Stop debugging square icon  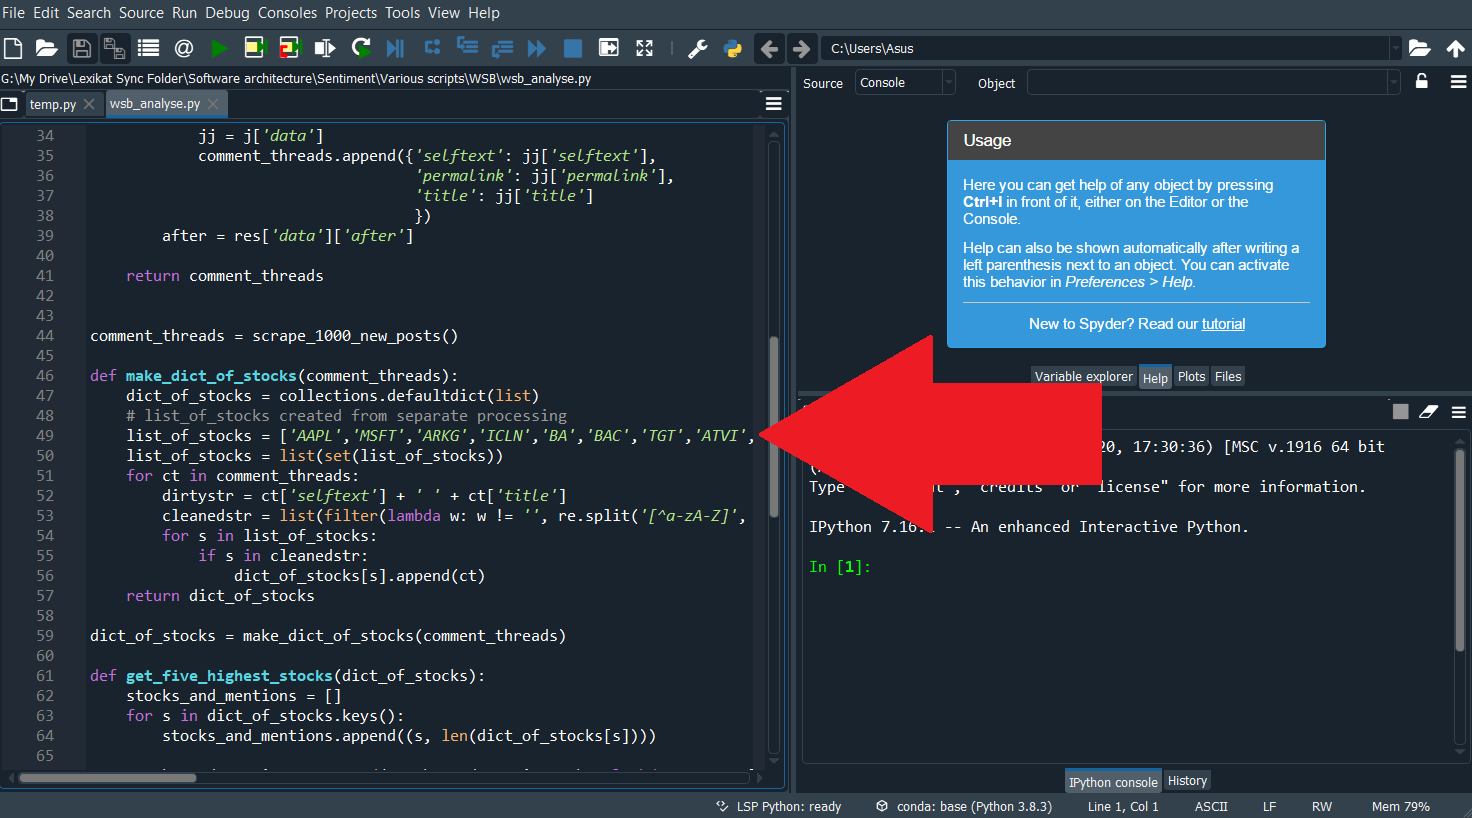[x=573, y=48]
